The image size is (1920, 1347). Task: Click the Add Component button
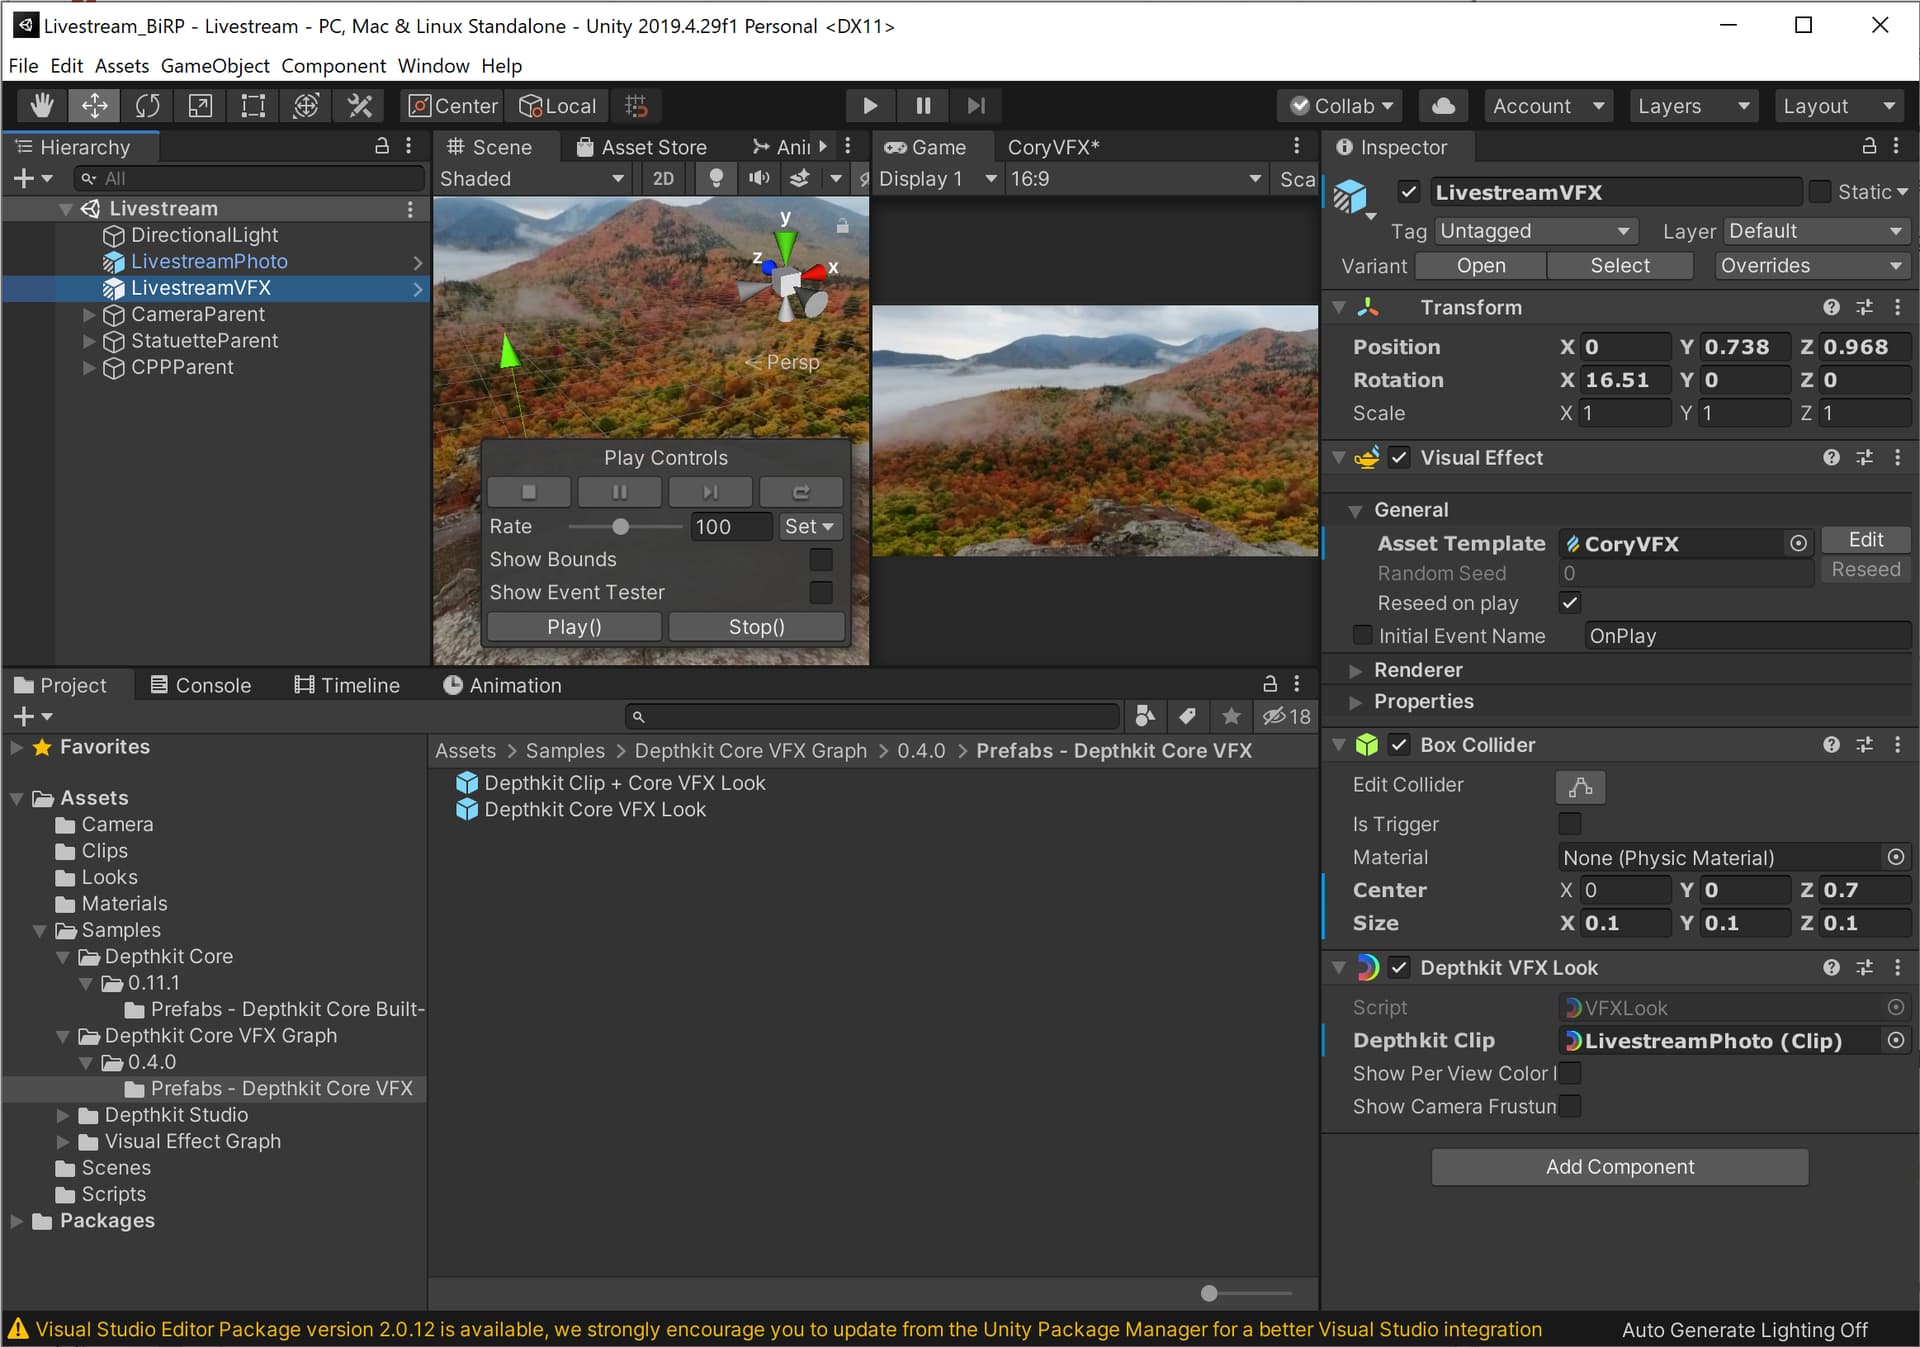[x=1619, y=1167]
